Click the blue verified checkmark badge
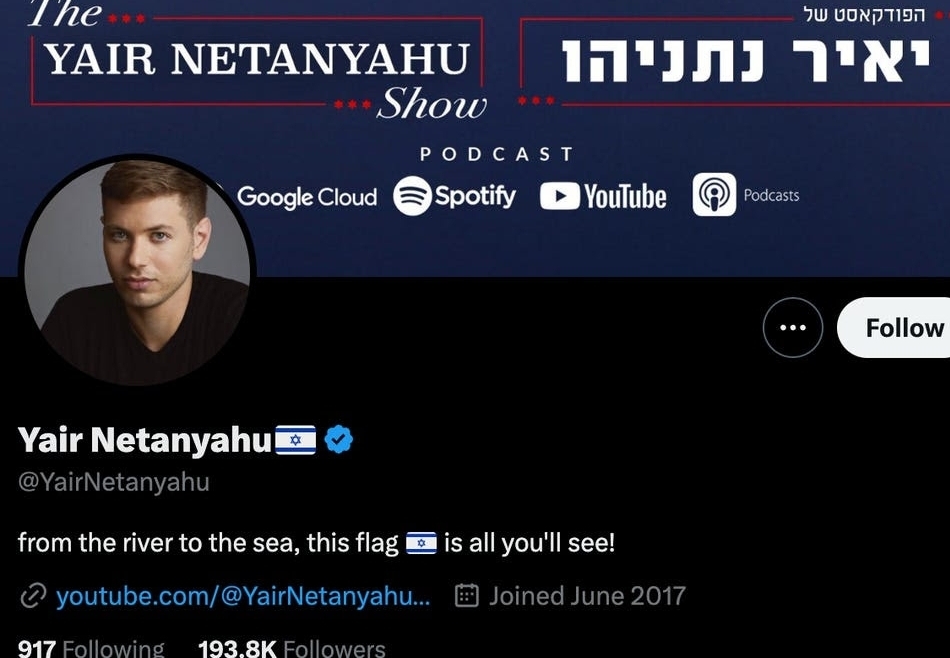Screen dimensions: 950x658 [x=339, y=439]
